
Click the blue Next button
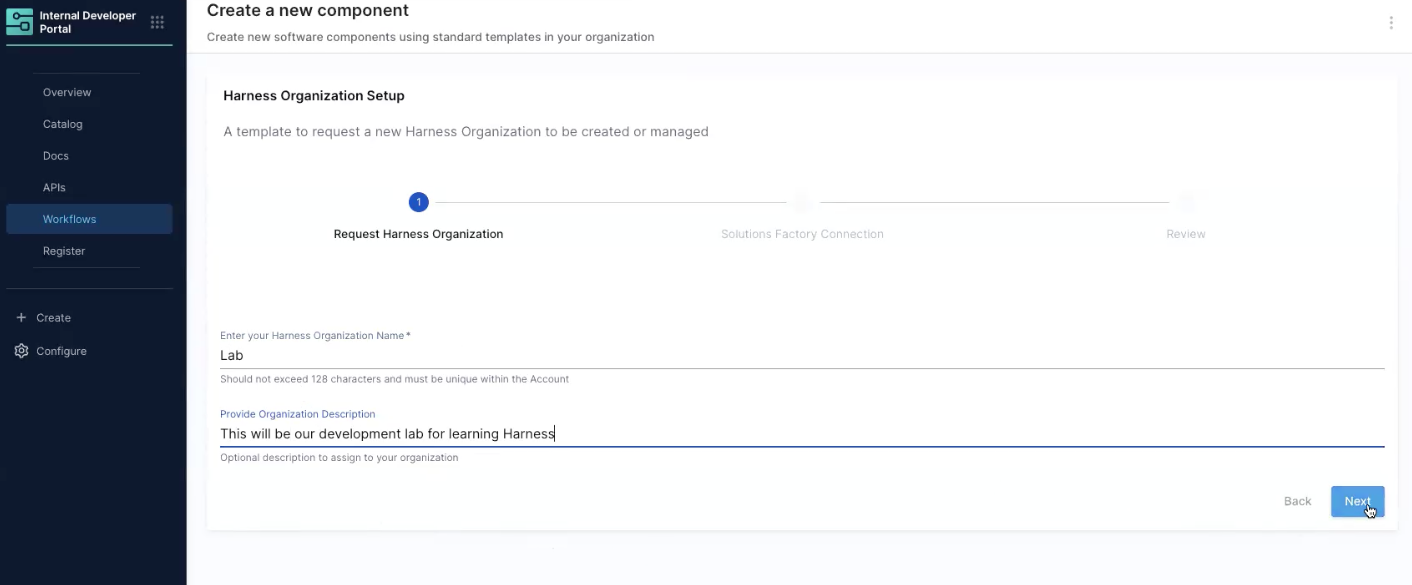pos(1357,501)
